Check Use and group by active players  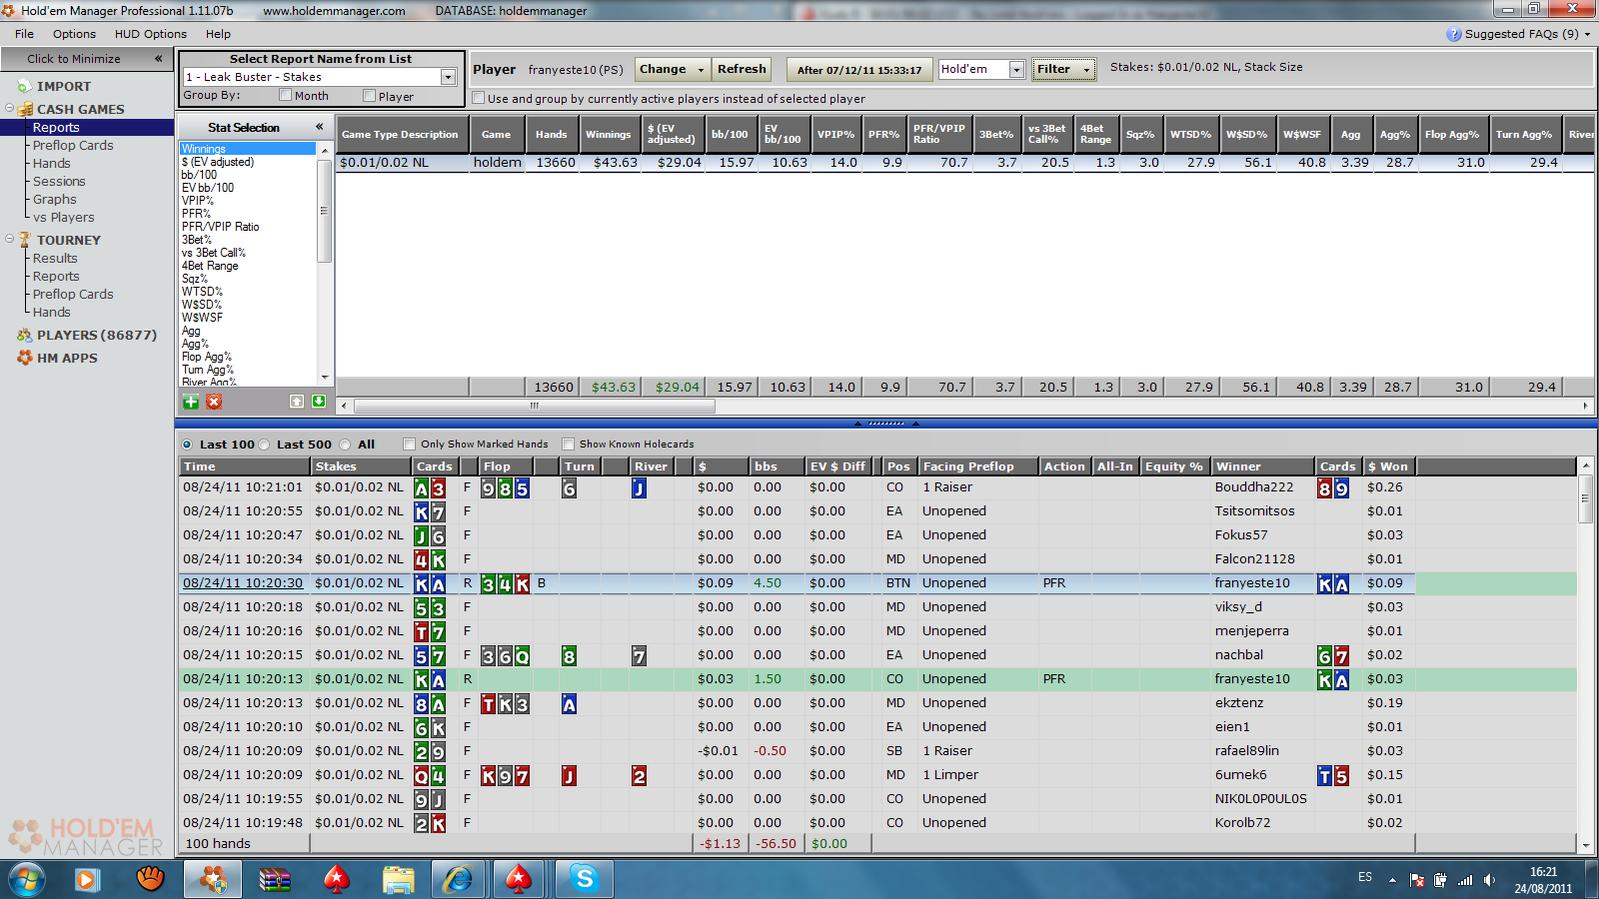[478, 99]
